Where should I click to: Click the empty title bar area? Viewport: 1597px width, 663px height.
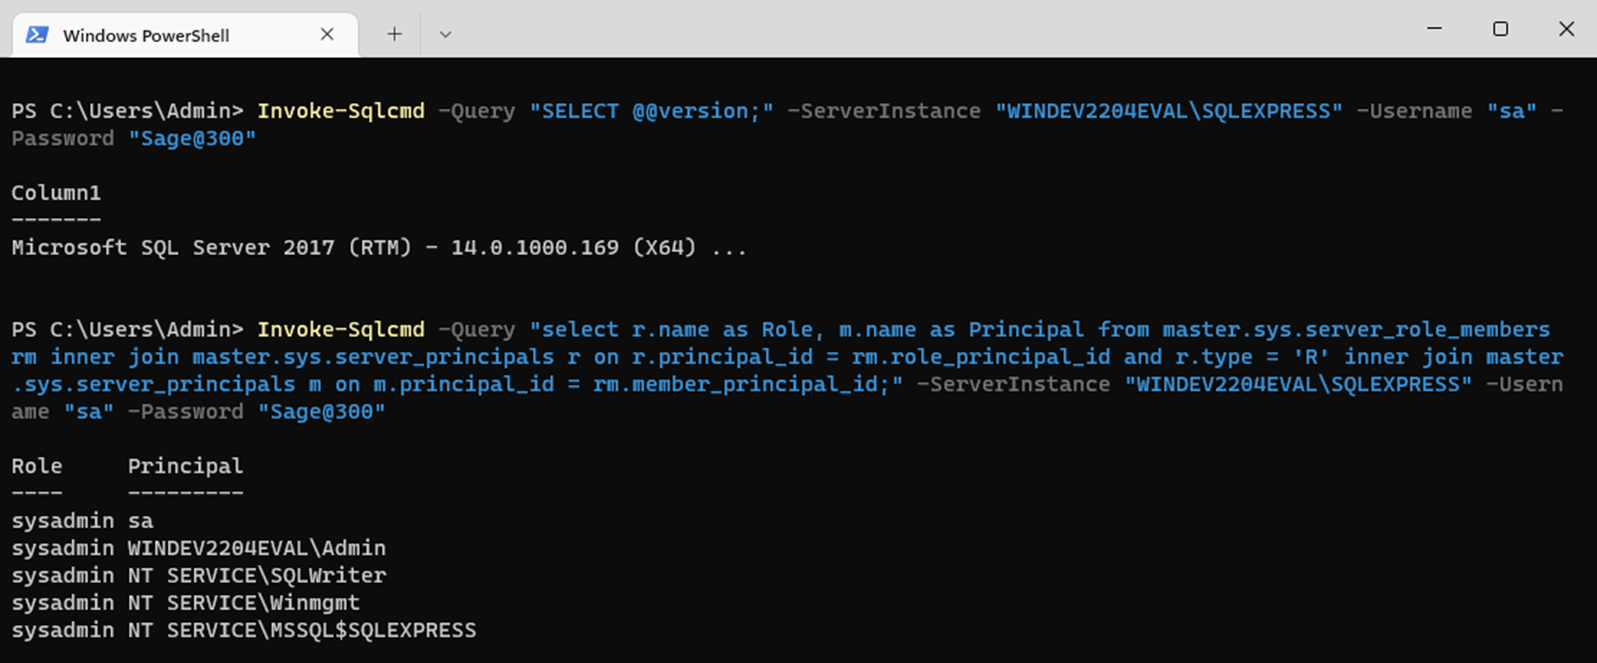[x=900, y=30]
